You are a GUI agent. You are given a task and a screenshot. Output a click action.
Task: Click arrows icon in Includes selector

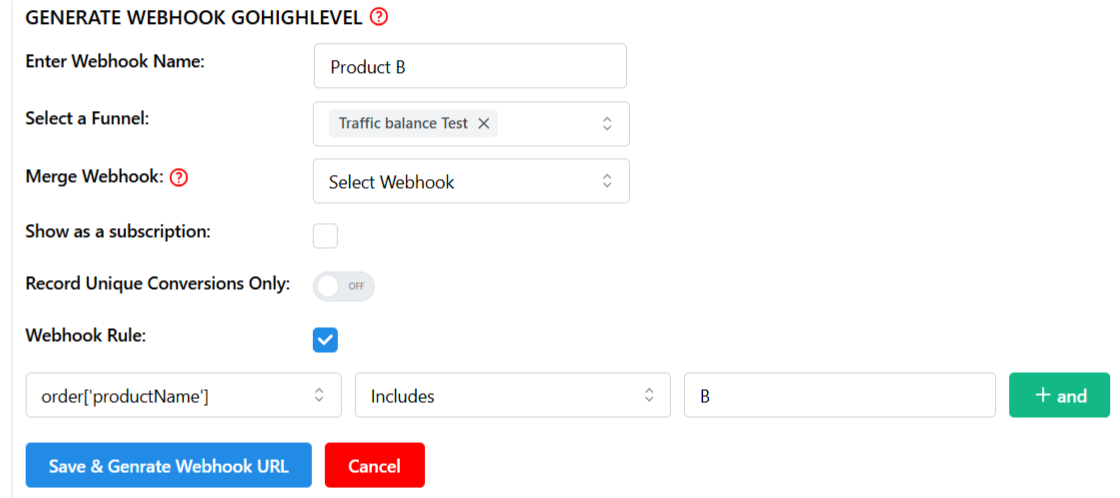(x=649, y=394)
